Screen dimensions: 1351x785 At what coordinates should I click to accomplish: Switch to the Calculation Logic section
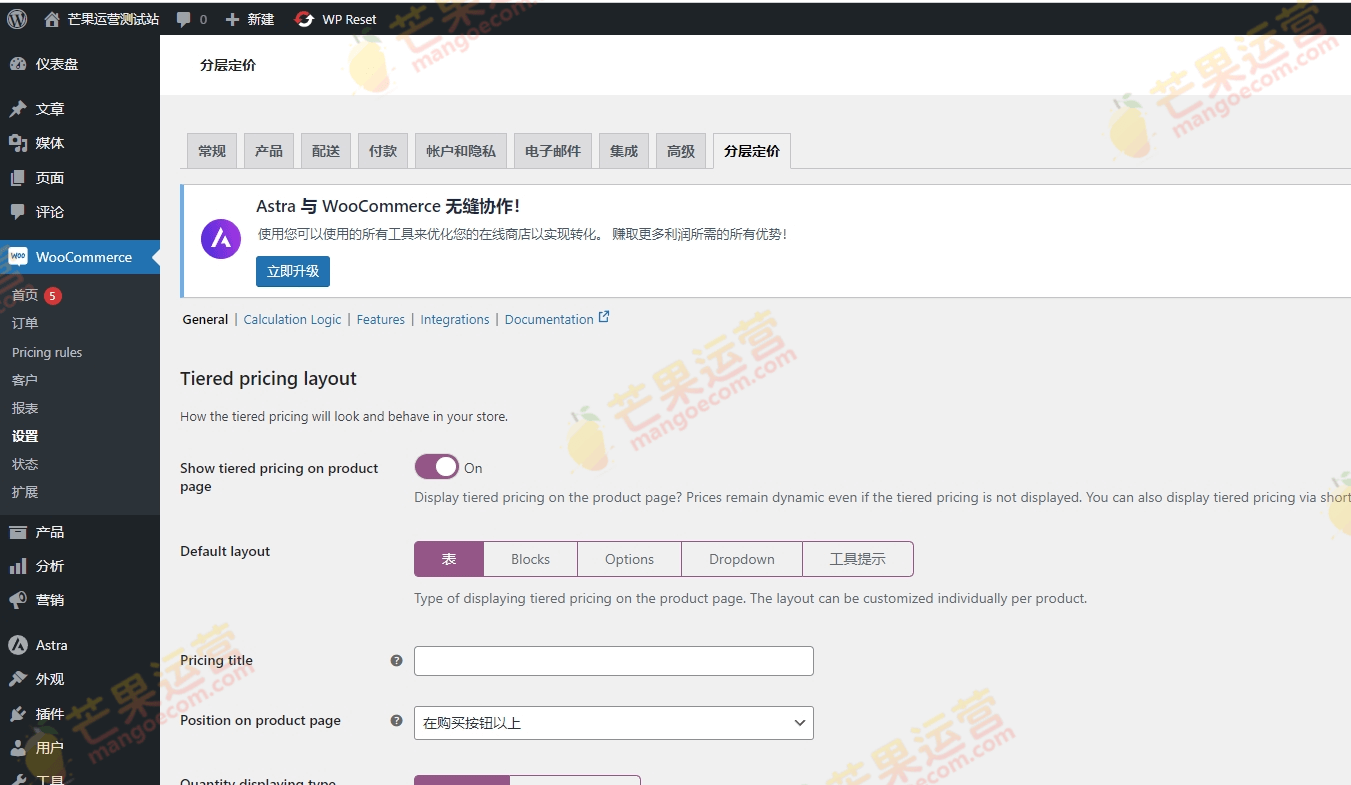coord(292,319)
